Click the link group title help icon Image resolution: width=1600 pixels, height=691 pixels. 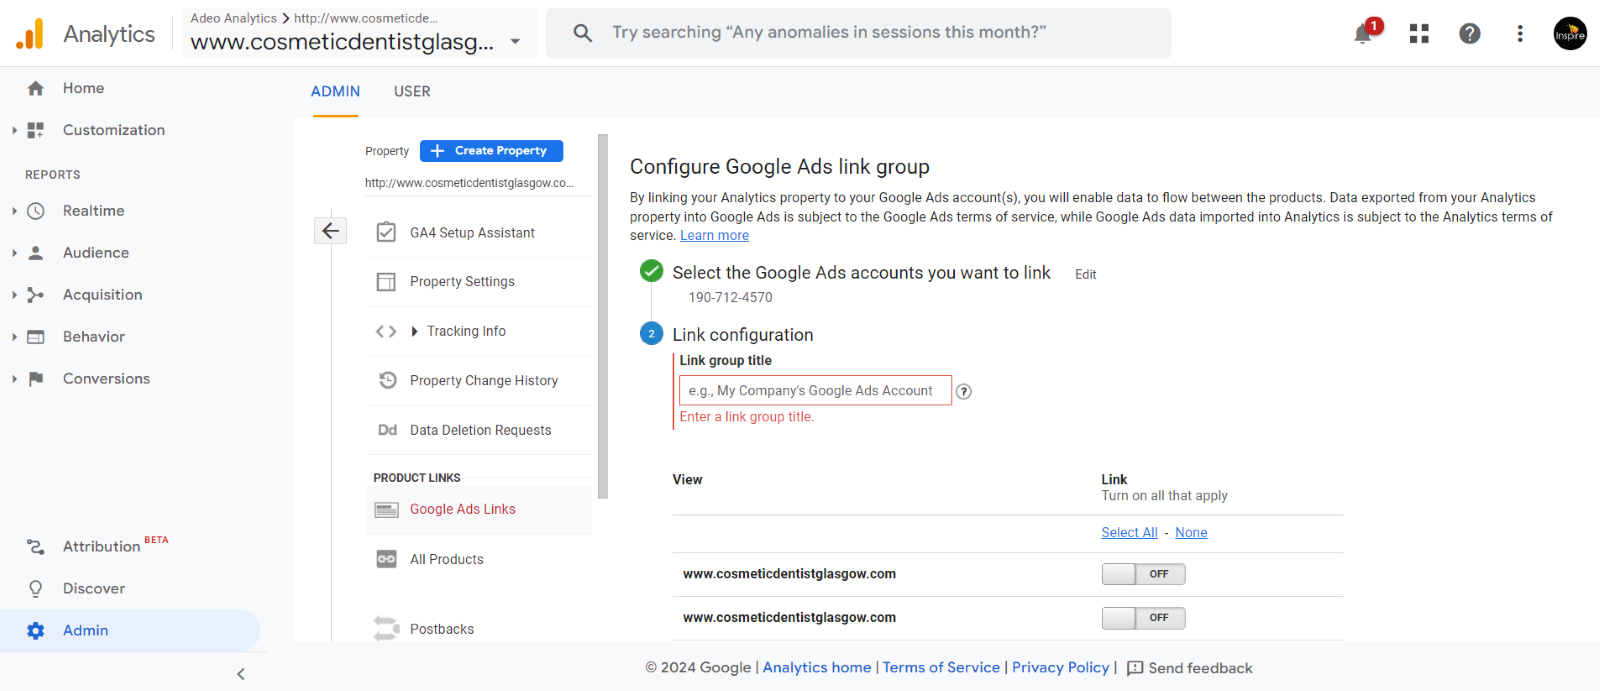tap(964, 392)
